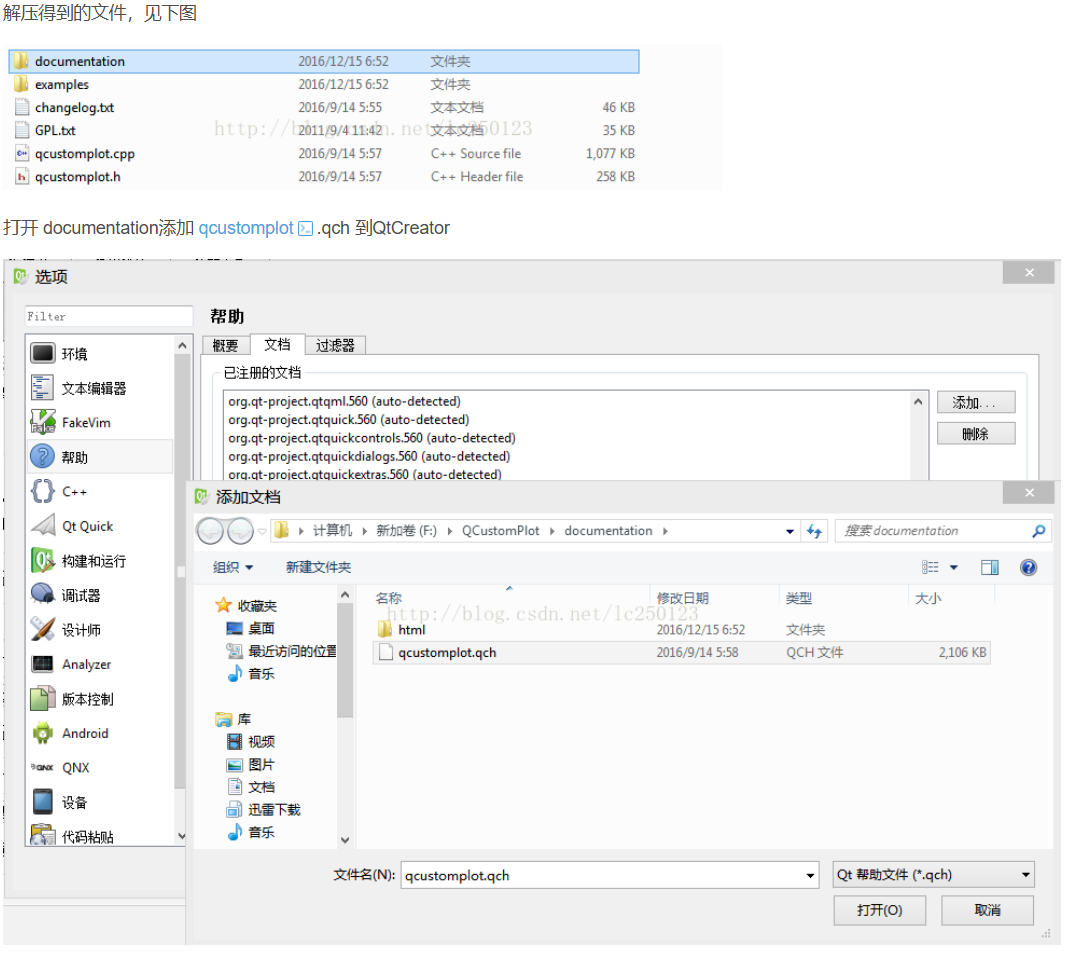Click the search magnifier icon
Screen dimensions: 1074x967
point(1038,531)
